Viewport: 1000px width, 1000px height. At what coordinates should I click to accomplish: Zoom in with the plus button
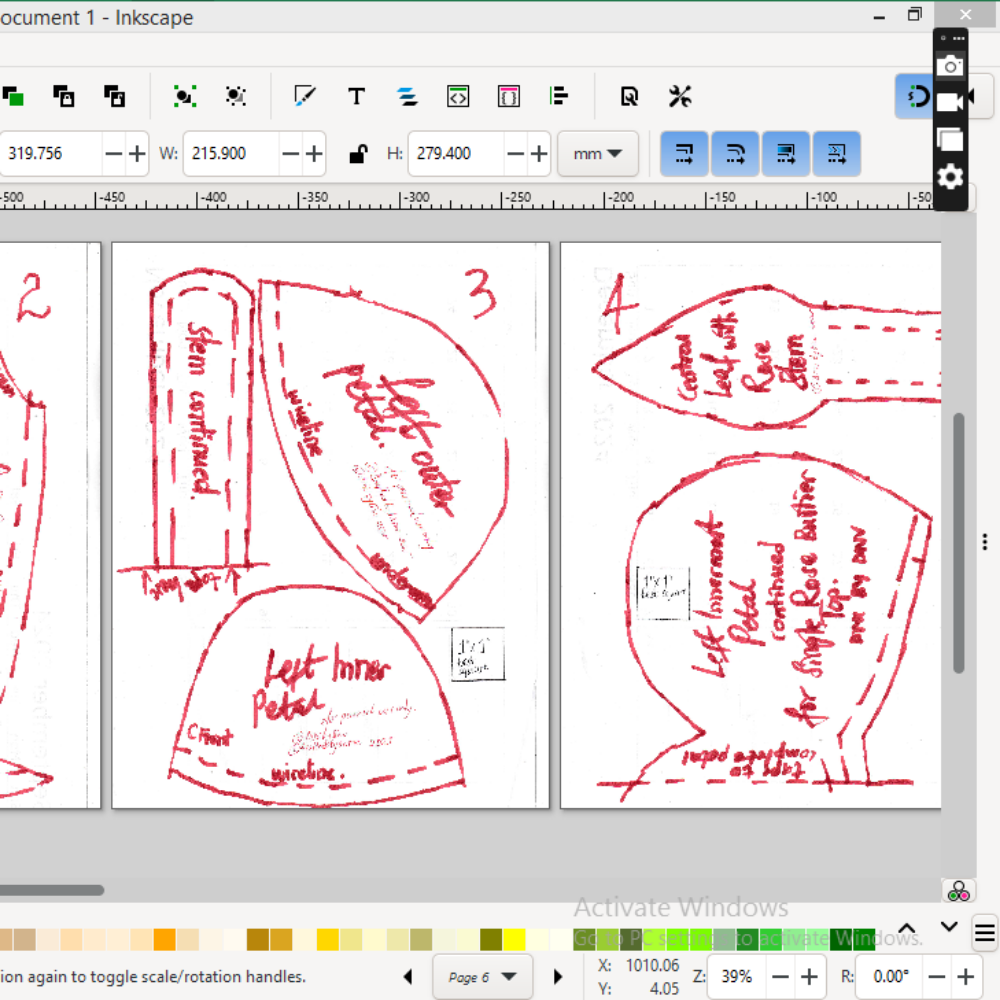809,976
